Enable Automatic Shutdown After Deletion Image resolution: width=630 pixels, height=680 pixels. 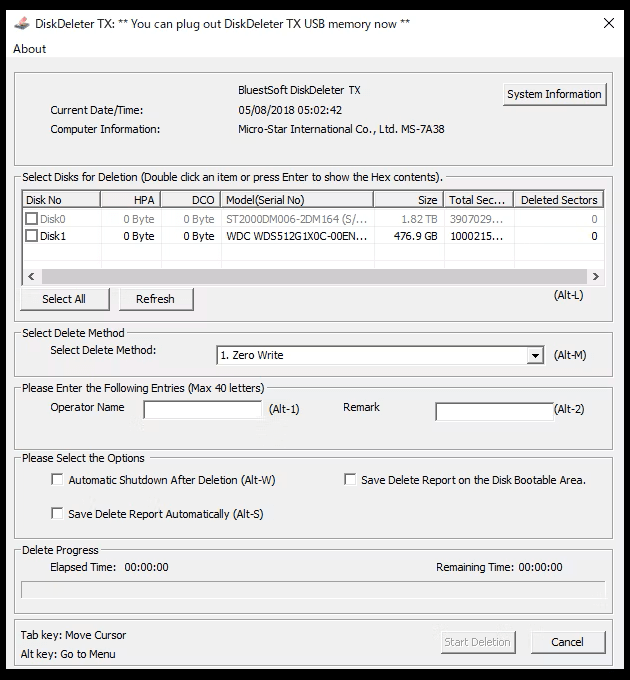pos(57,480)
